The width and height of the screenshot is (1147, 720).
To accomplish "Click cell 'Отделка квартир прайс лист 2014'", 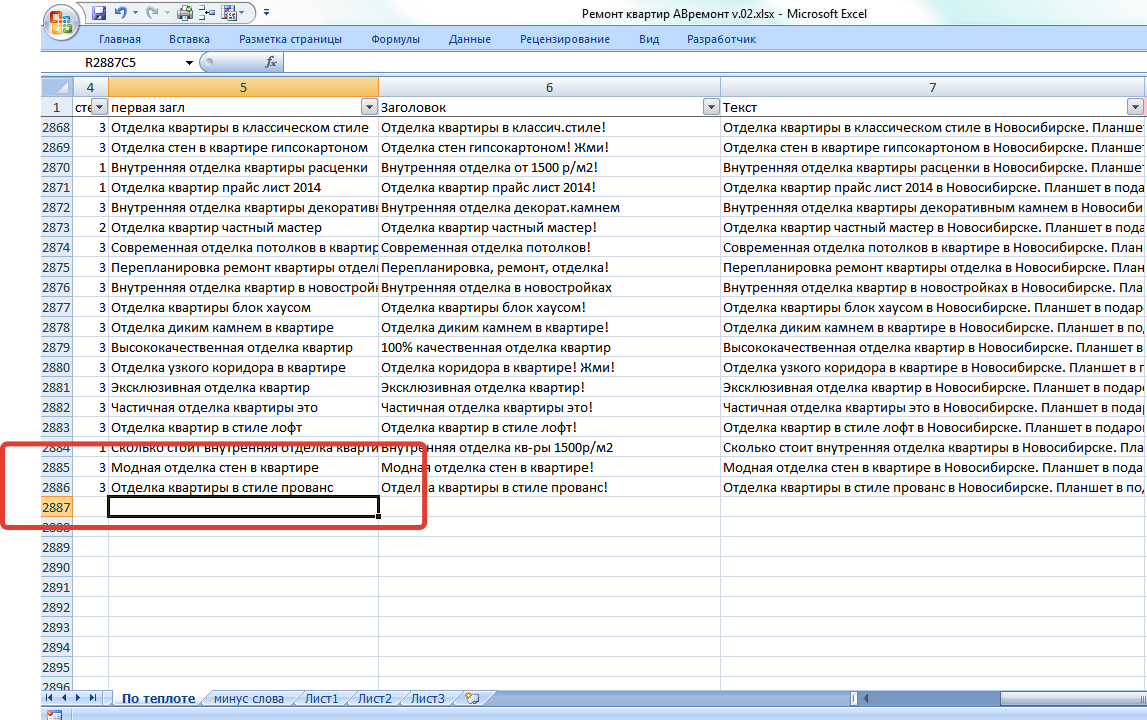I will tap(244, 187).
